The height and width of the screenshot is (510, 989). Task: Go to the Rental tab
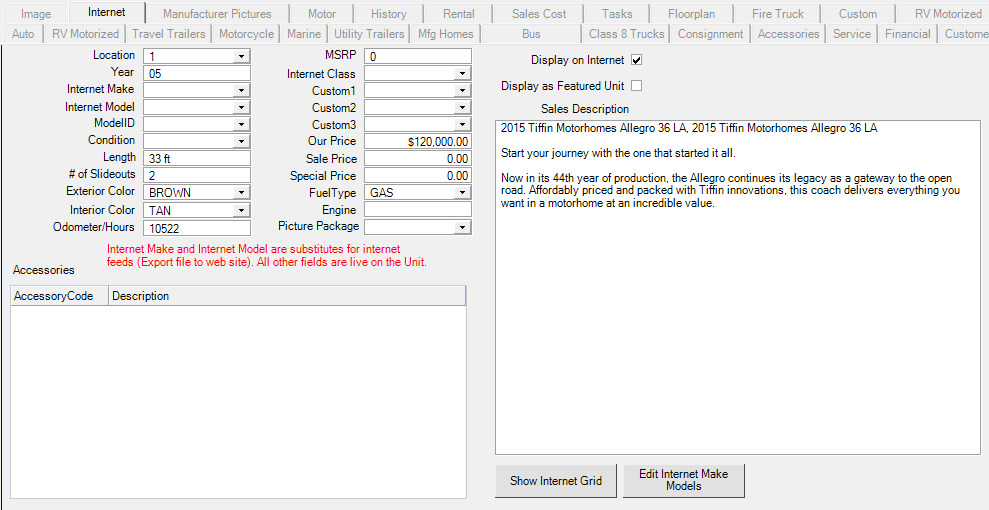459,14
